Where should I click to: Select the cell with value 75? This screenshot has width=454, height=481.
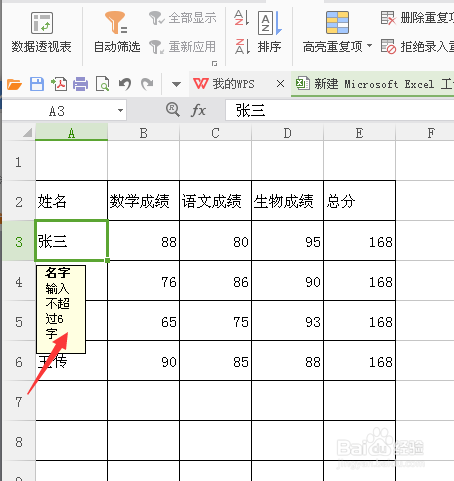(x=215, y=321)
